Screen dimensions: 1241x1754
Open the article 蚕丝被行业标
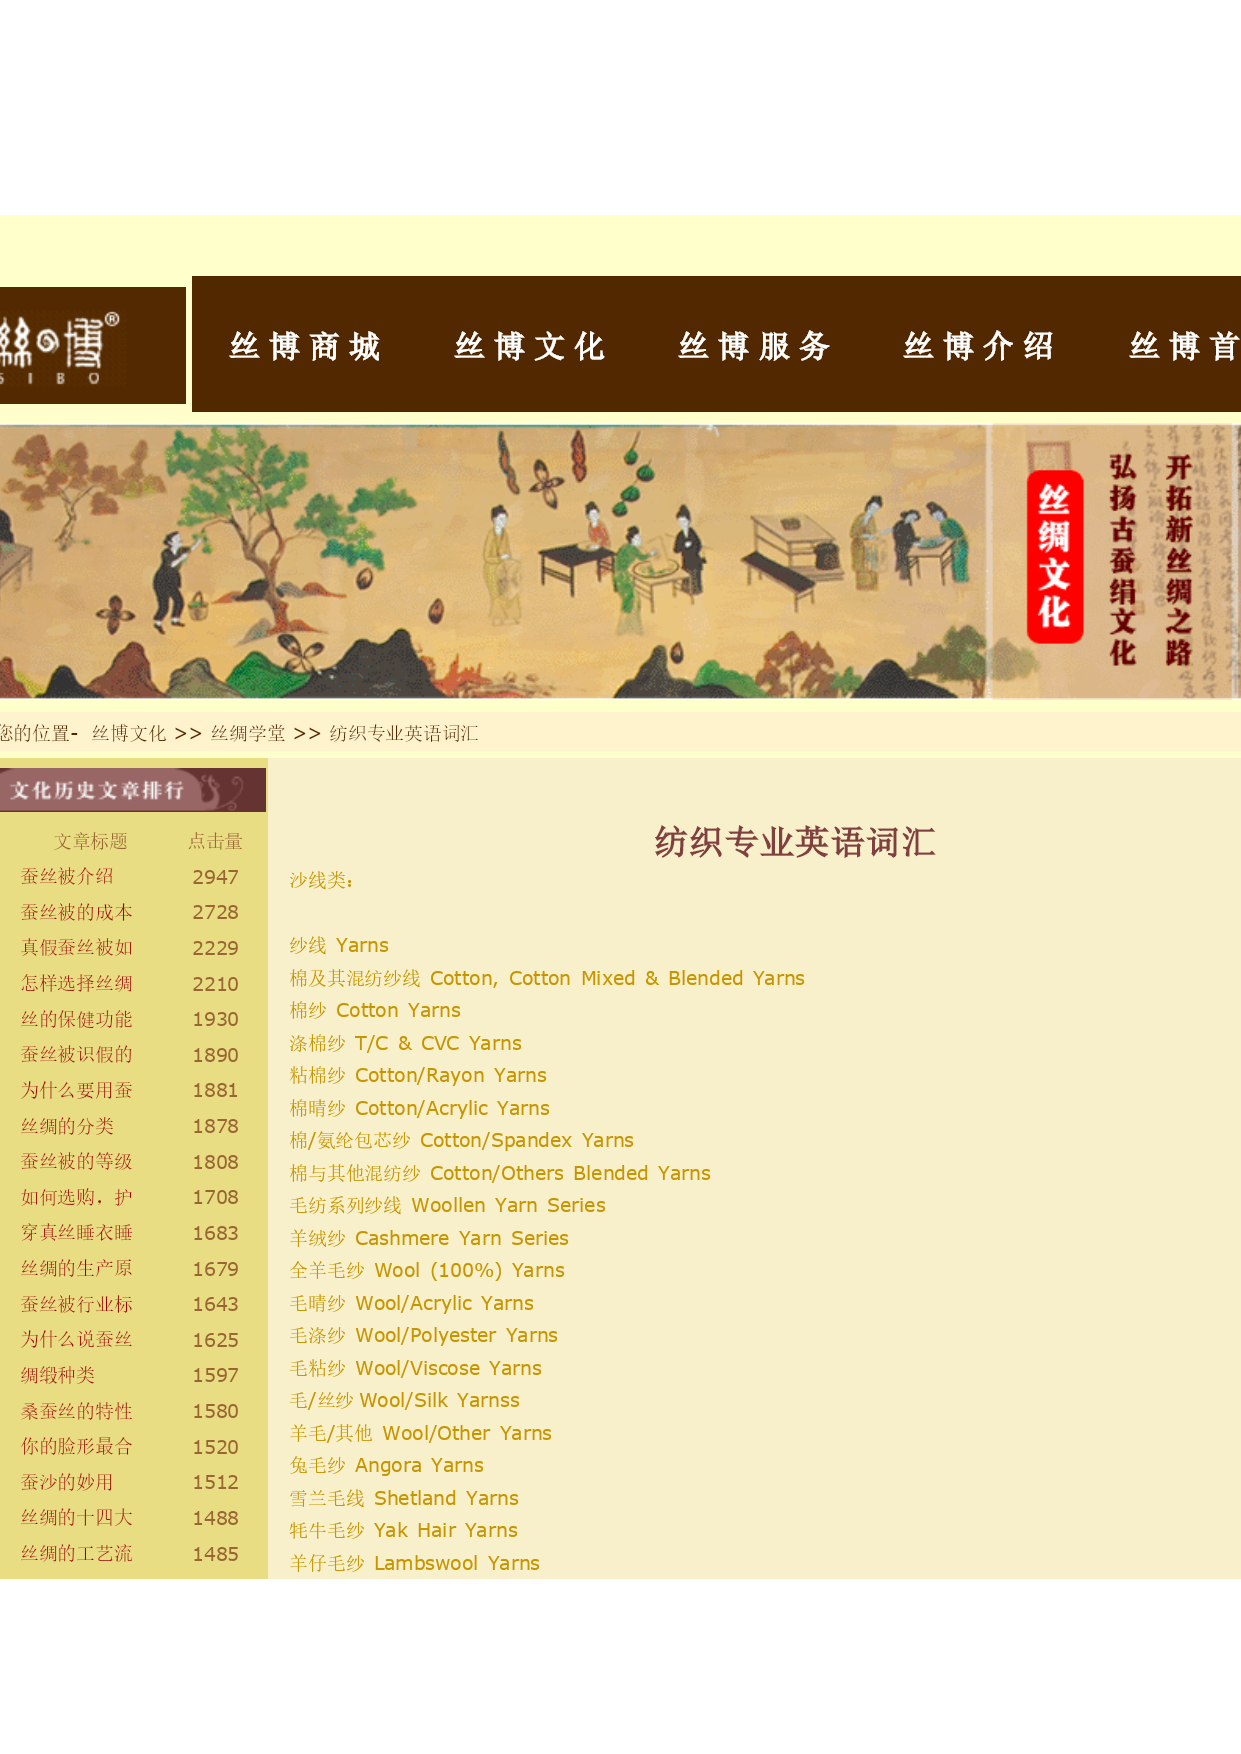tap(77, 1304)
